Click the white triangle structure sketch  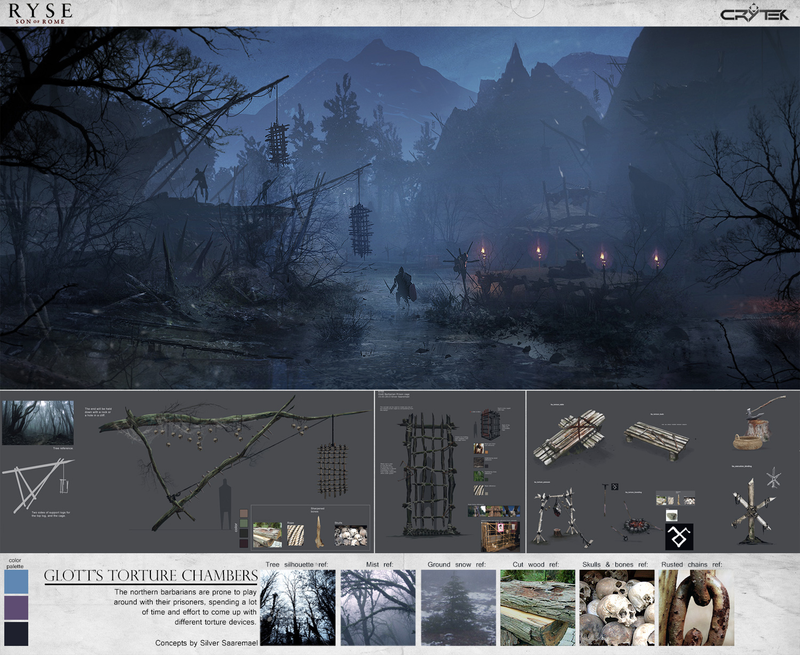click(37, 485)
